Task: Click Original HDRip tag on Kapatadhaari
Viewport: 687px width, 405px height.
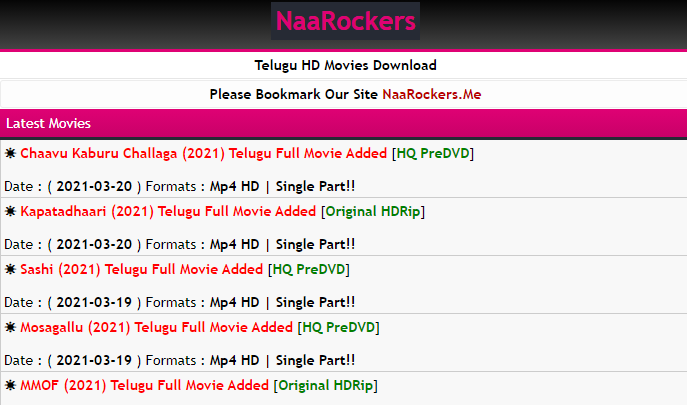Action: click(373, 211)
